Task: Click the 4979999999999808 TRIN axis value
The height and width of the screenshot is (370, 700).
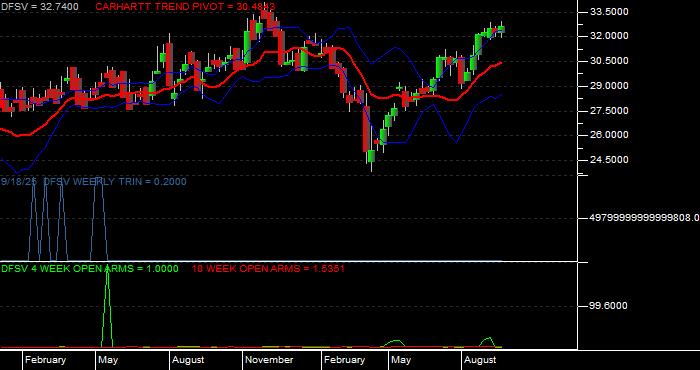Action: pyautogui.click(x=645, y=218)
